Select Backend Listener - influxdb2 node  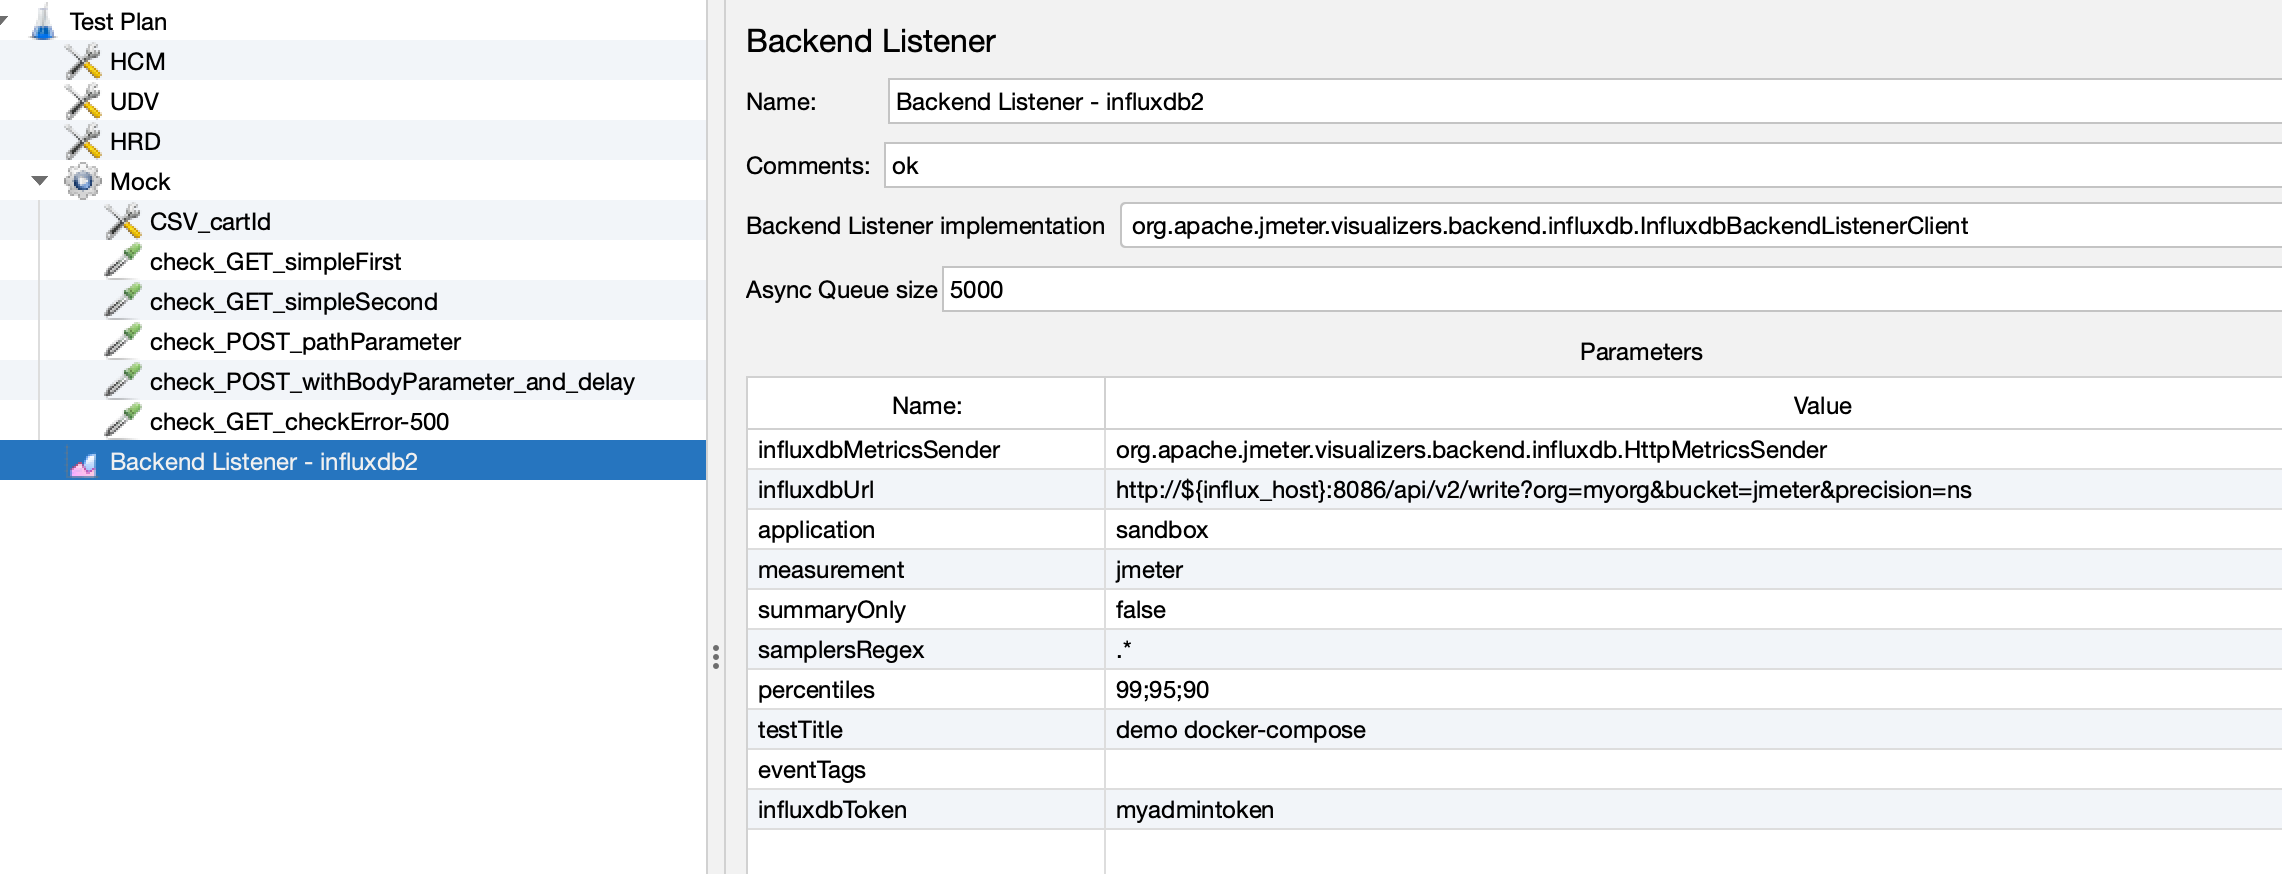[x=264, y=462]
